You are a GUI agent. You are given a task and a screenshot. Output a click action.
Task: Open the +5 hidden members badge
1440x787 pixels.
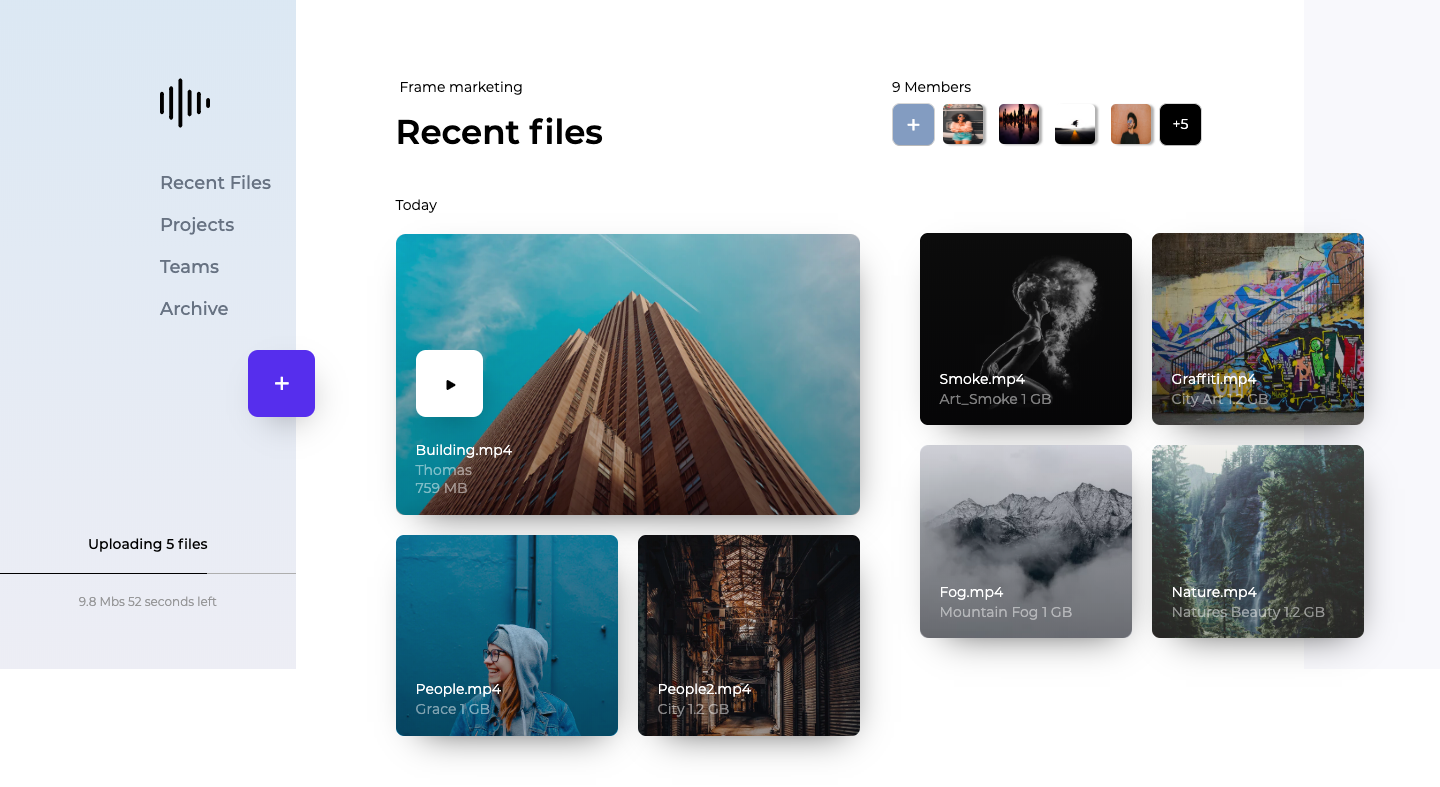point(1180,124)
